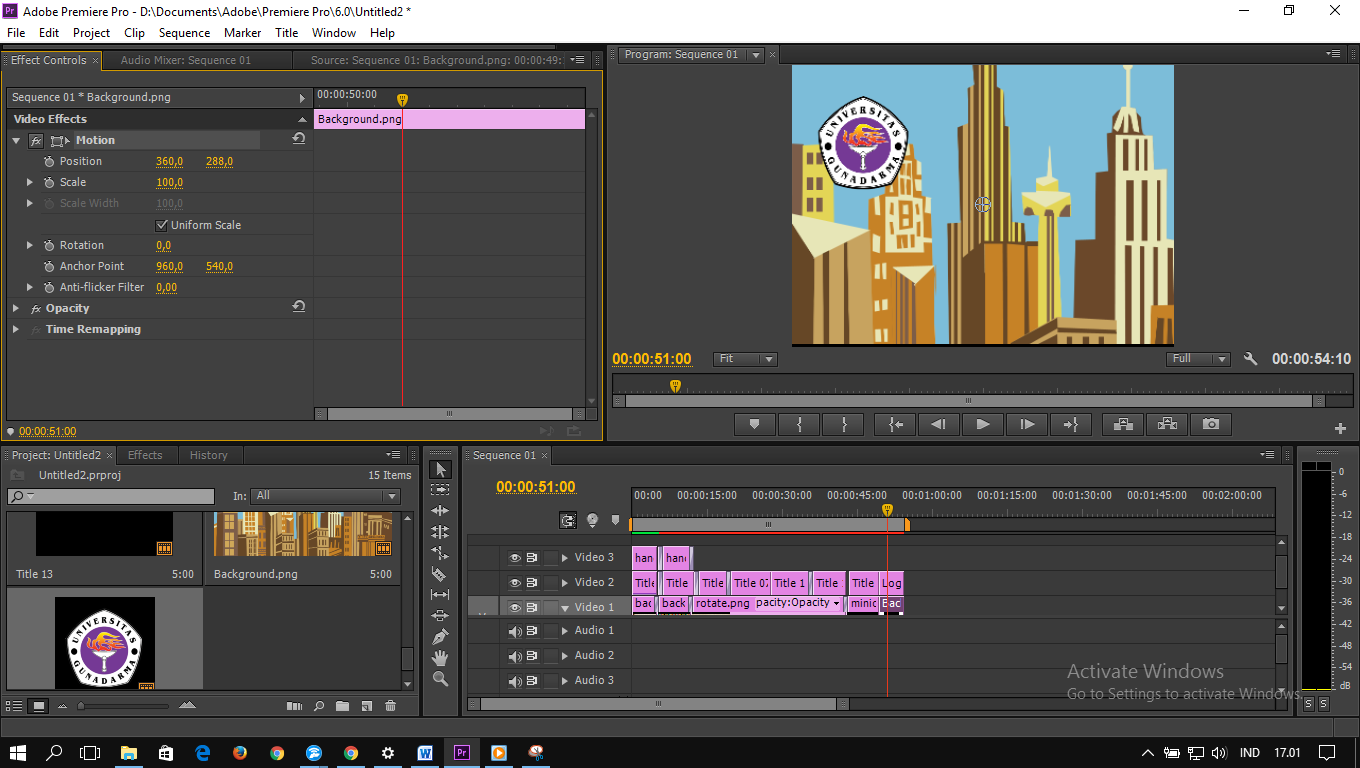Open the project bin items filter dropdown

(325, 495)
